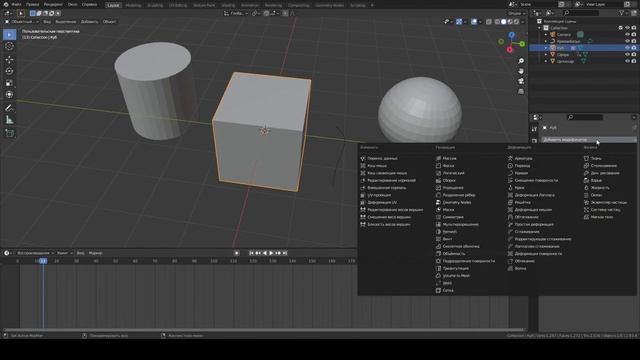Collapse the Collection tree in outliner
This screenshot has width=640, height=360.
540,28
